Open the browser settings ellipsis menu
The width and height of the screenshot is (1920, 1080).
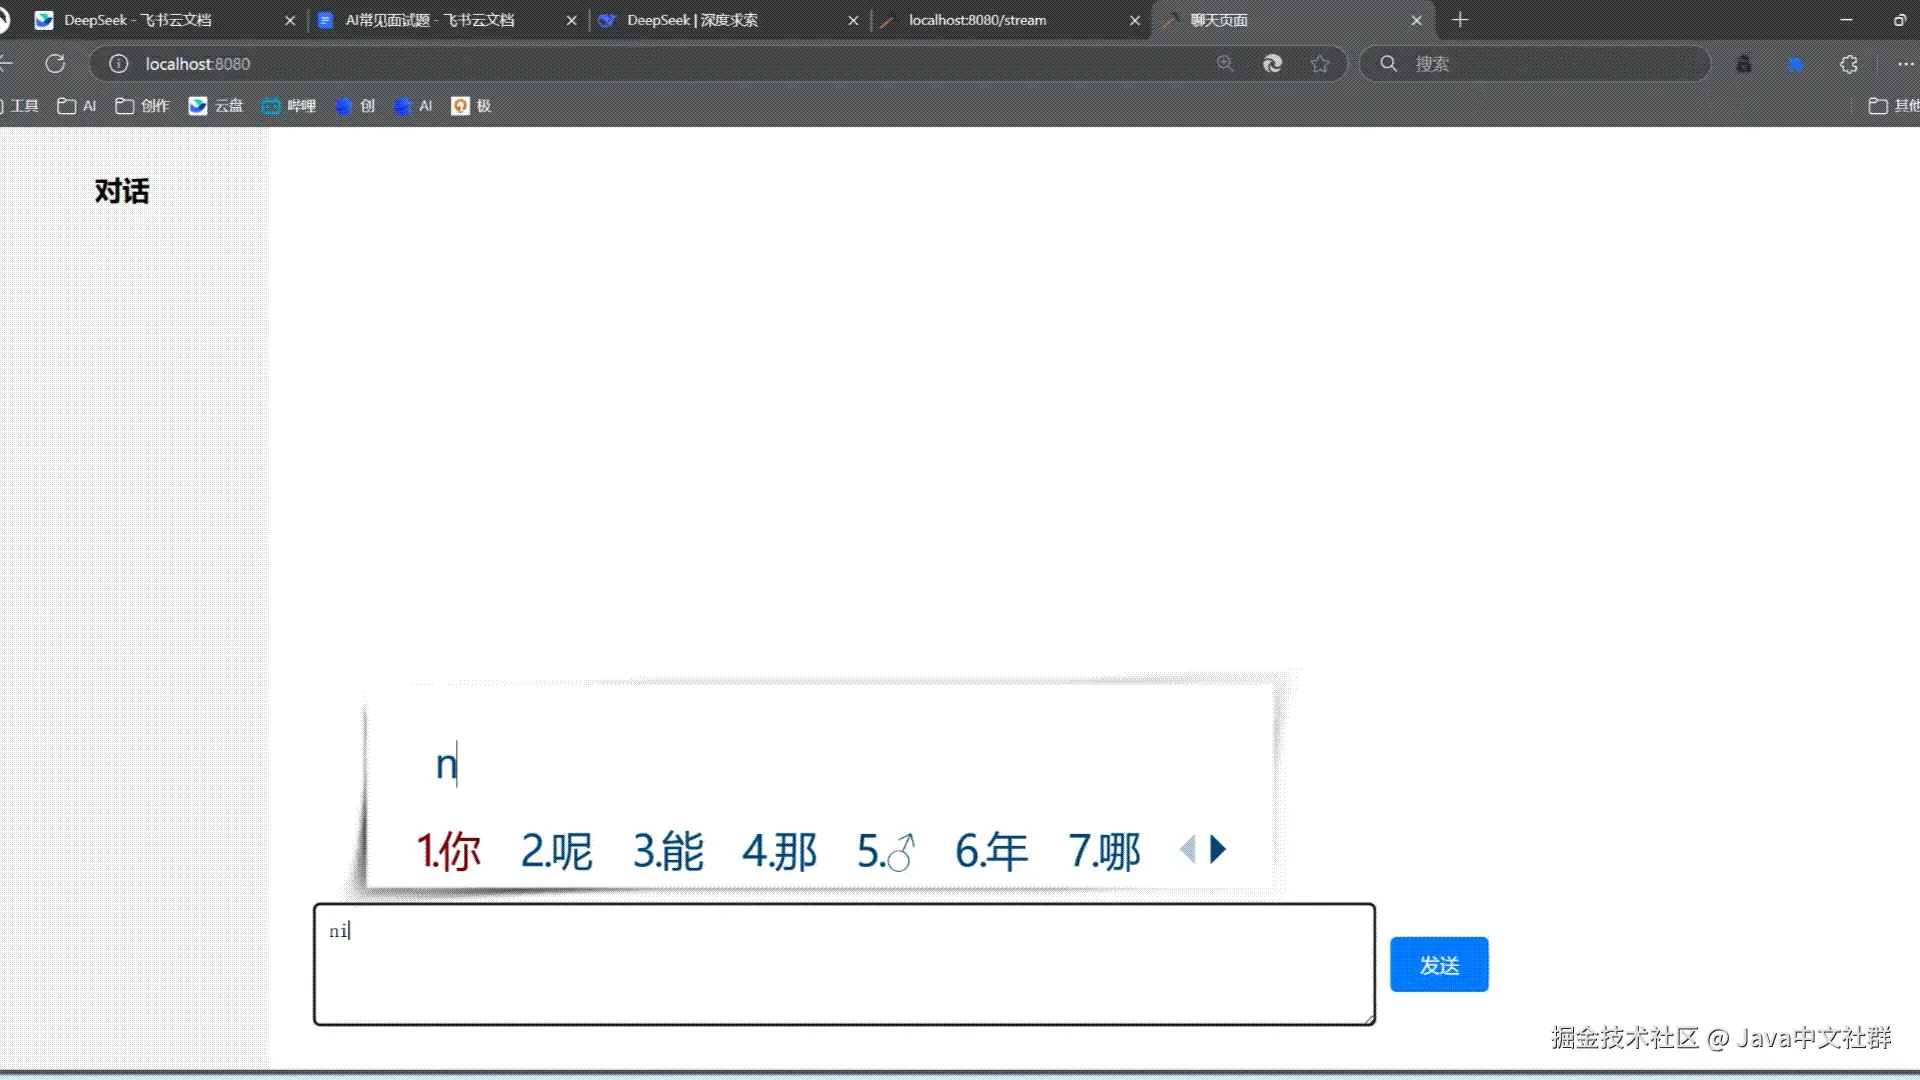[1905, 64]
